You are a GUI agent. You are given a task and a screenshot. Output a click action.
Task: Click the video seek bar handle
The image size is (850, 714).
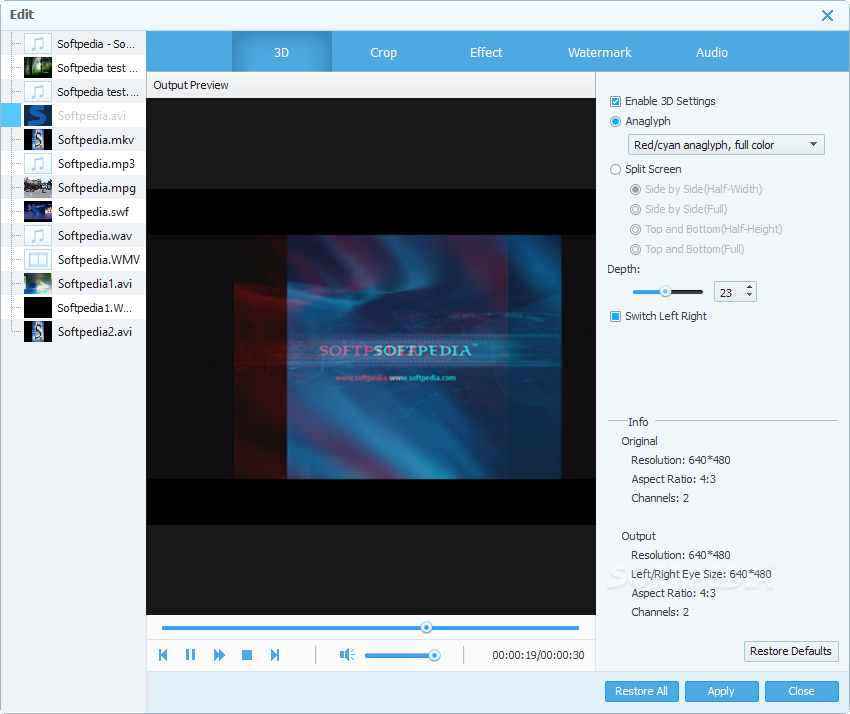click(x=427, y=627)
